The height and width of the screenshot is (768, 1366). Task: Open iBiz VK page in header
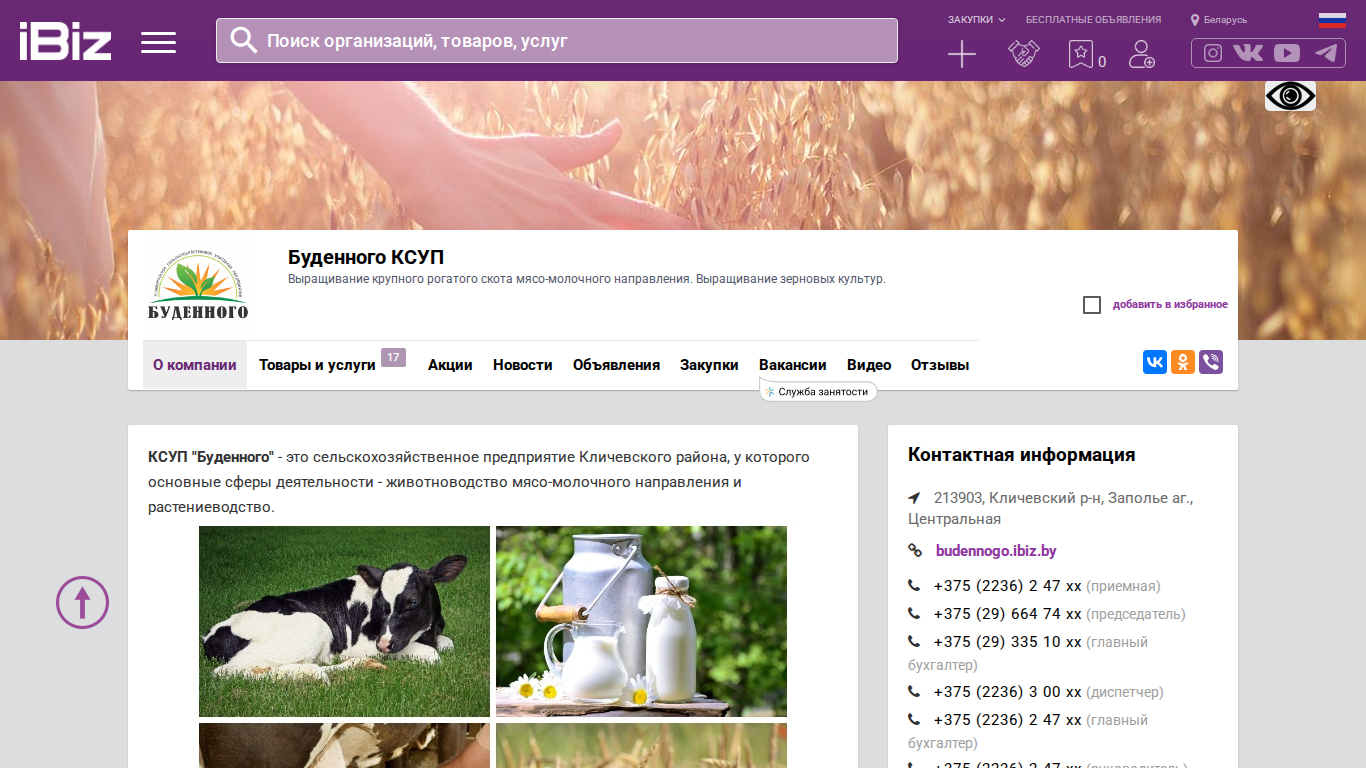pyautogui.click(x=1248, y=53)
